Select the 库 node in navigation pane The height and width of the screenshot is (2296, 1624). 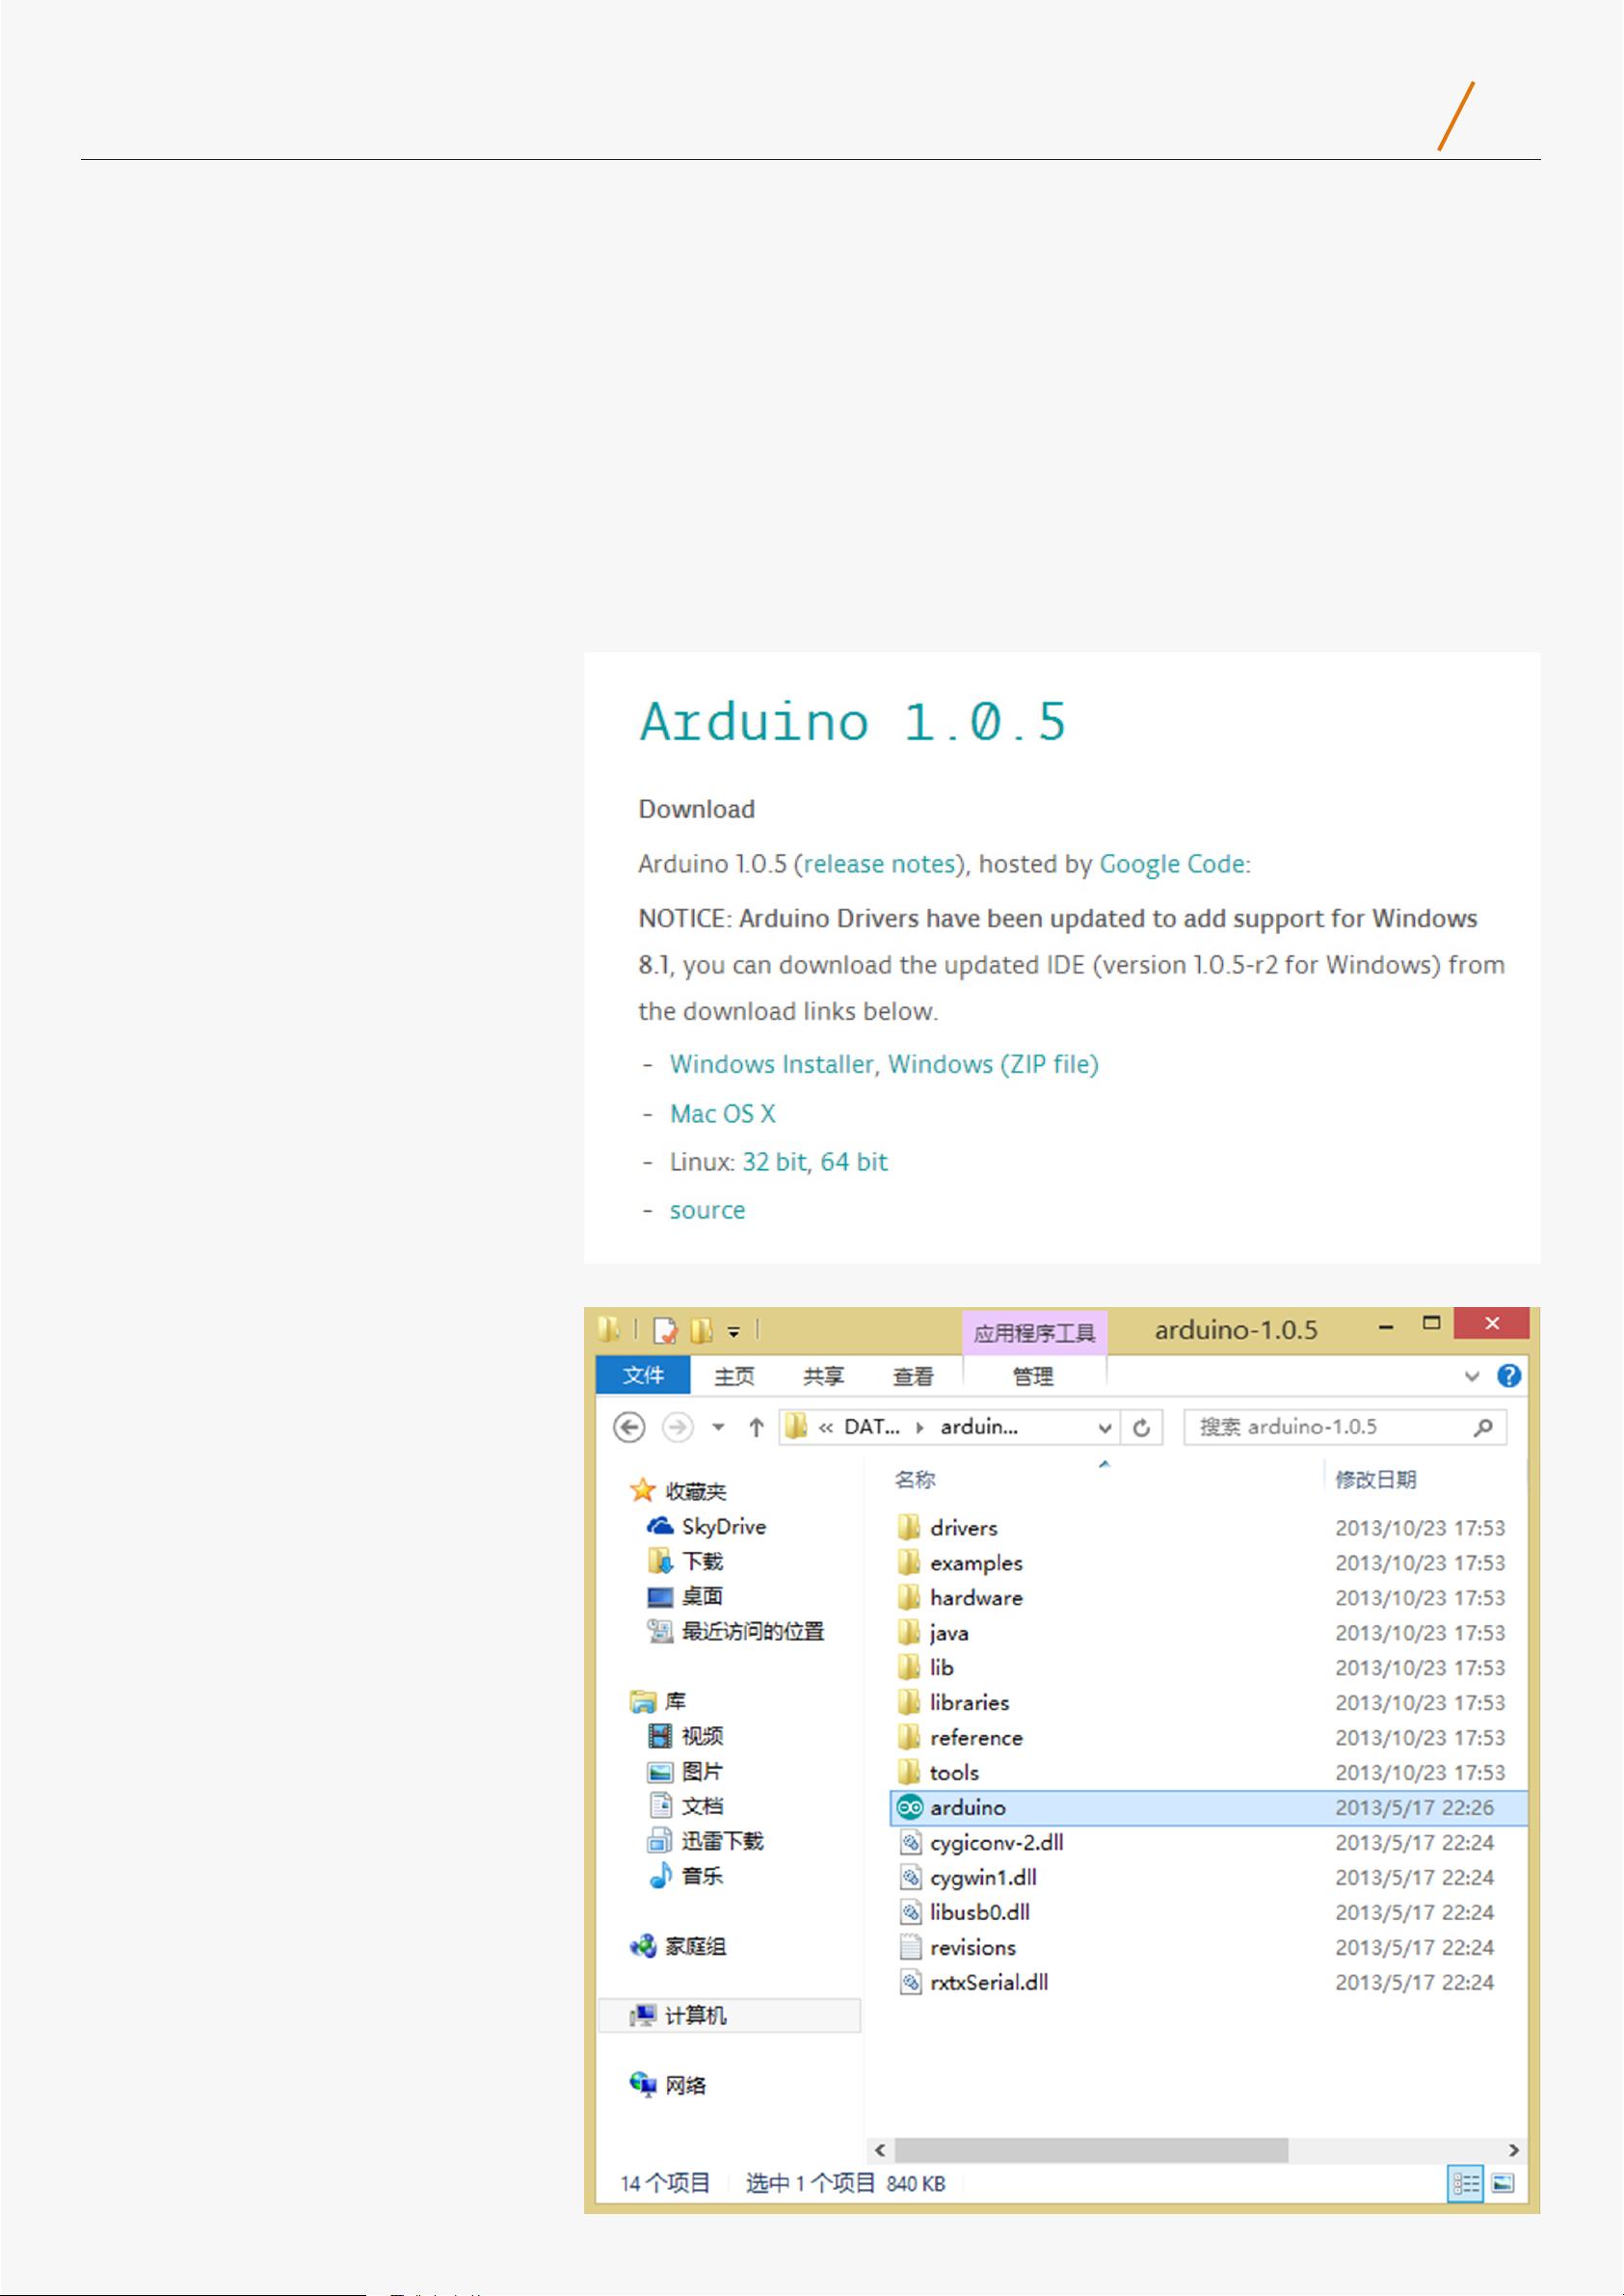pos(675,1700)
